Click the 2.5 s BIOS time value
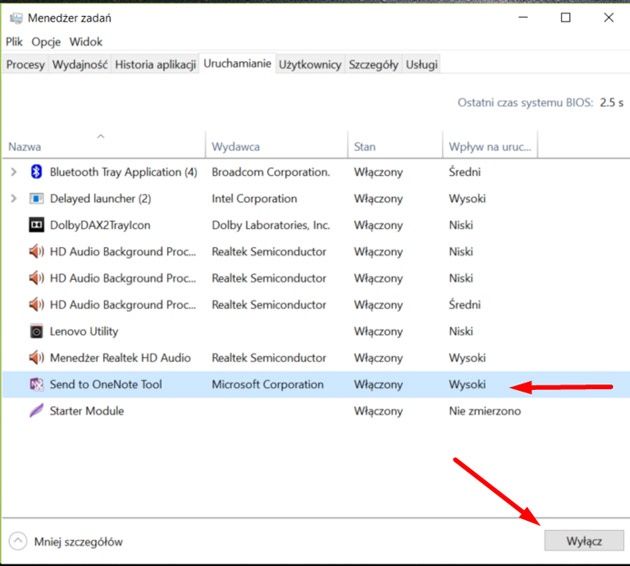Viewport: 630px width, 566px height. [x=612, y=102]
